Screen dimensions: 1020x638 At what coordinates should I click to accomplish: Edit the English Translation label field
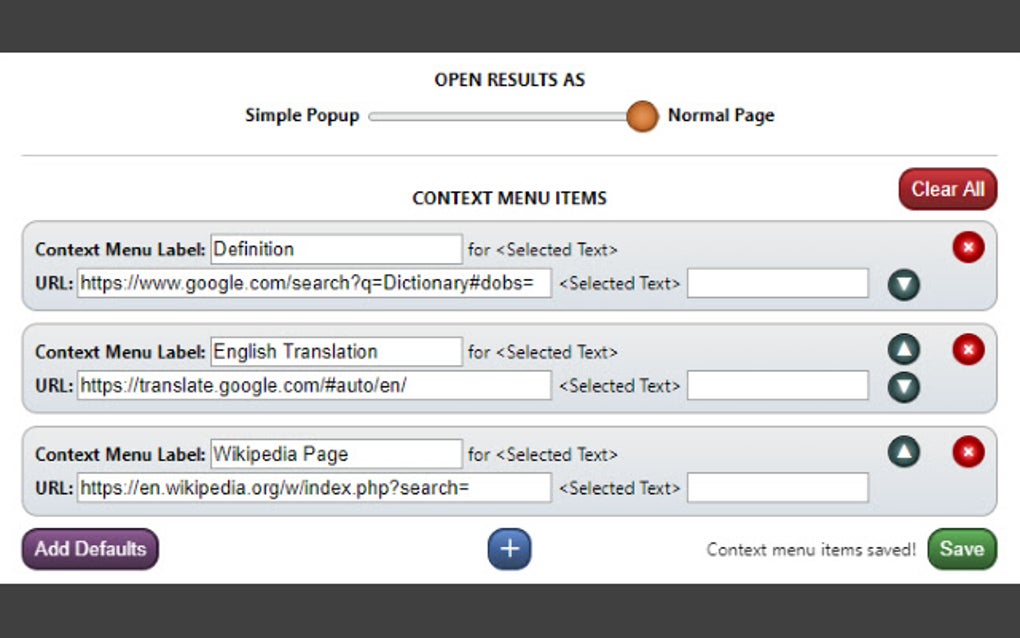(x=335, y=351)
